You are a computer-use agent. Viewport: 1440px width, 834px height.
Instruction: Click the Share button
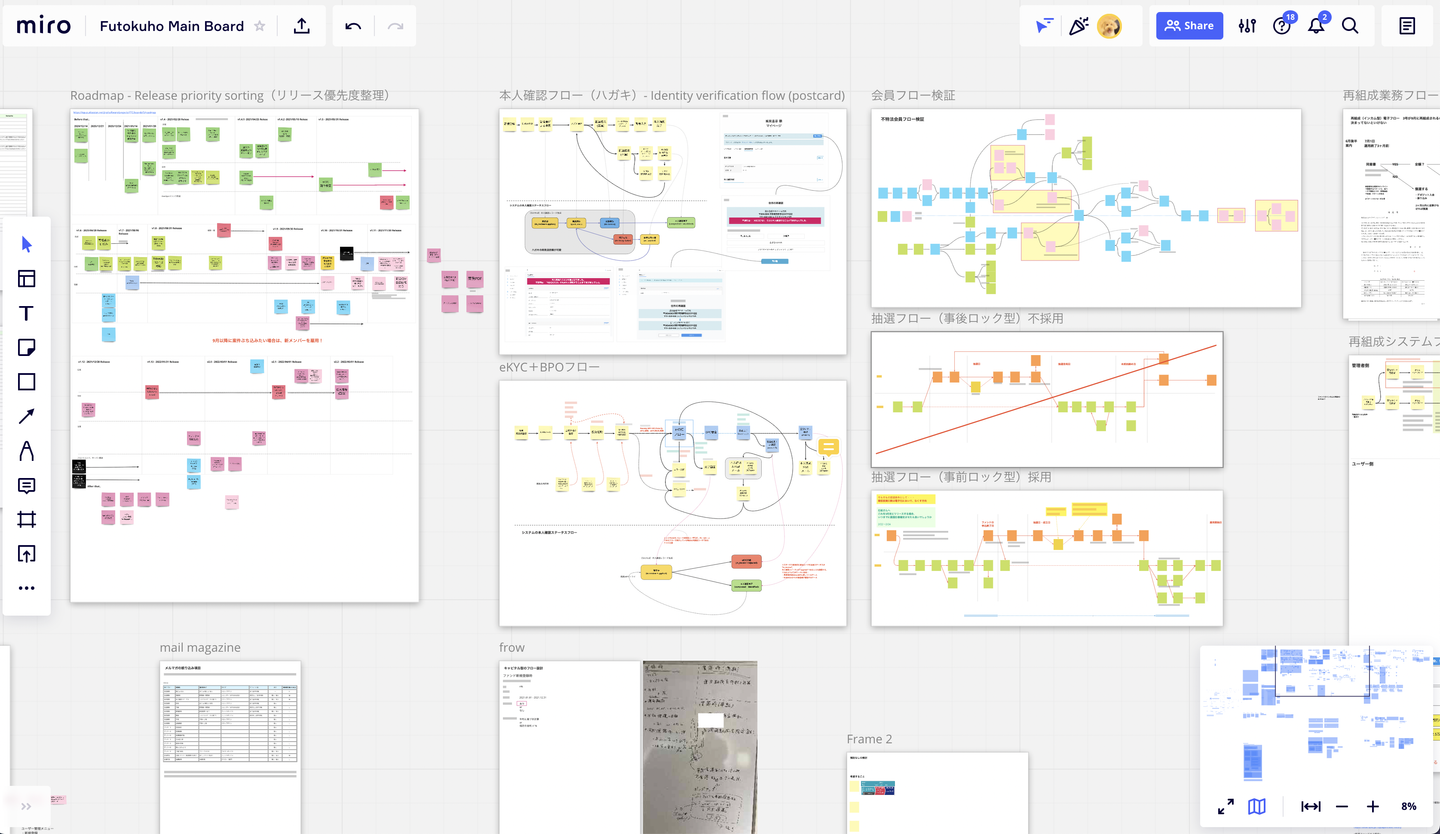[1189, 26]
